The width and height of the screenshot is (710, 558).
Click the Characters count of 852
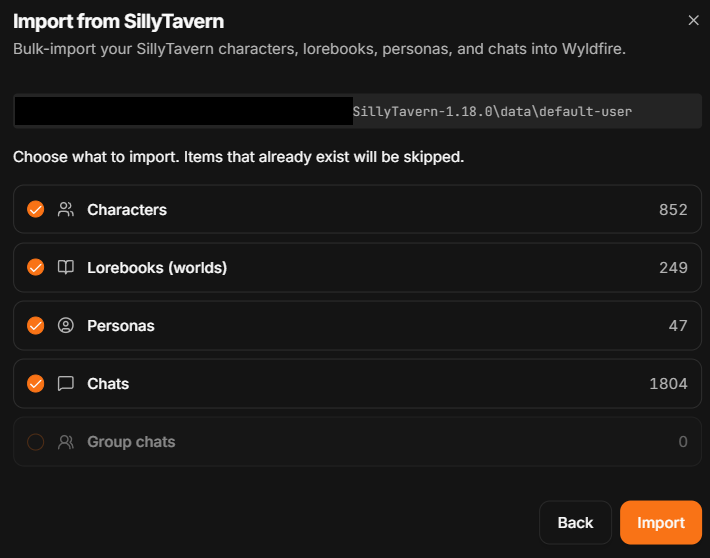[x=673, y=210]
